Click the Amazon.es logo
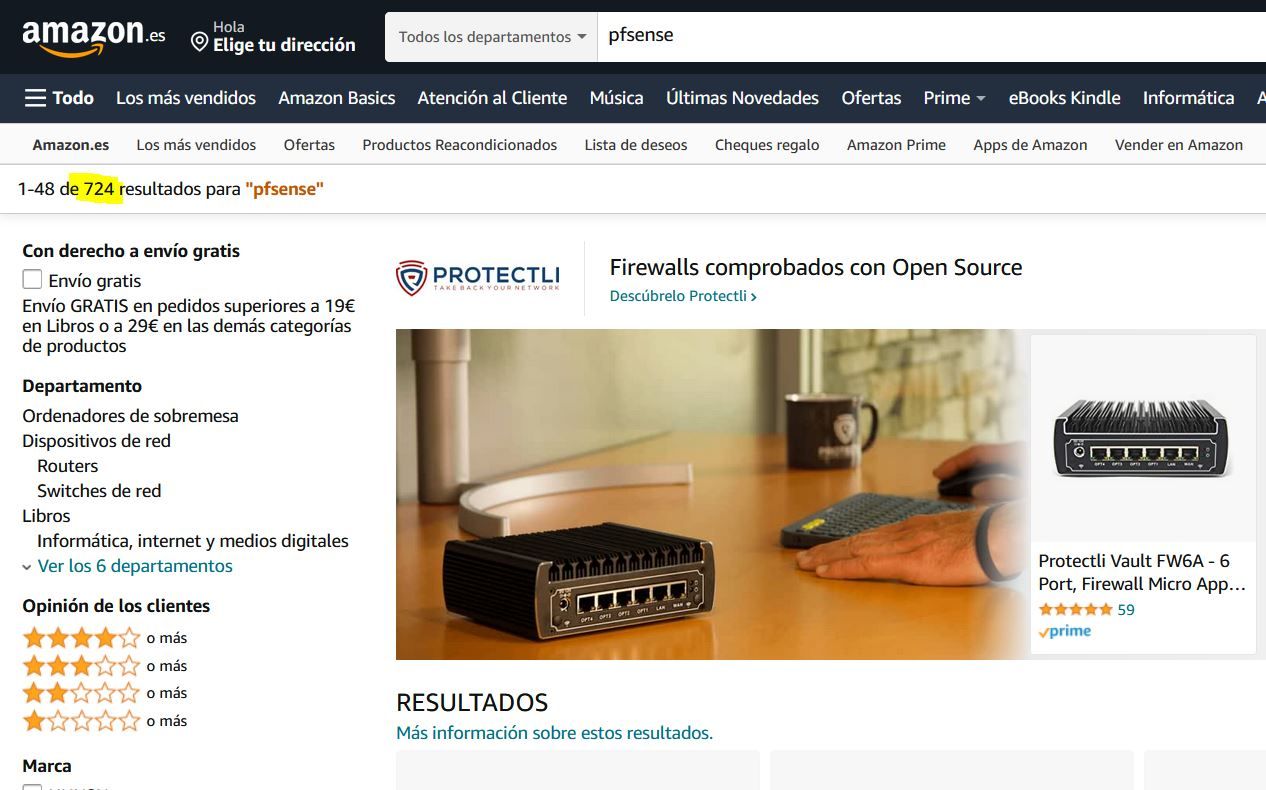1266x790 pixels. (93, 37)
